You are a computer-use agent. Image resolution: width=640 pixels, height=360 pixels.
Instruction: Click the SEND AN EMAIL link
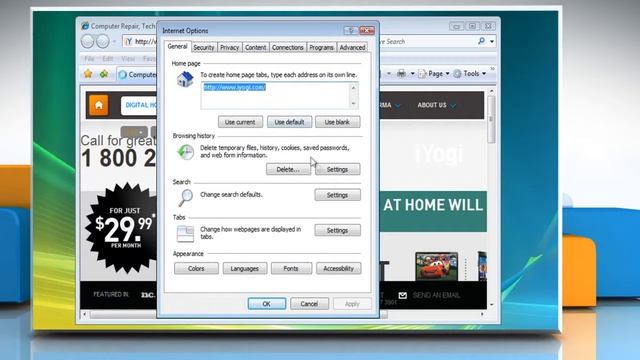pyautogui.click(x=436, y=295)
